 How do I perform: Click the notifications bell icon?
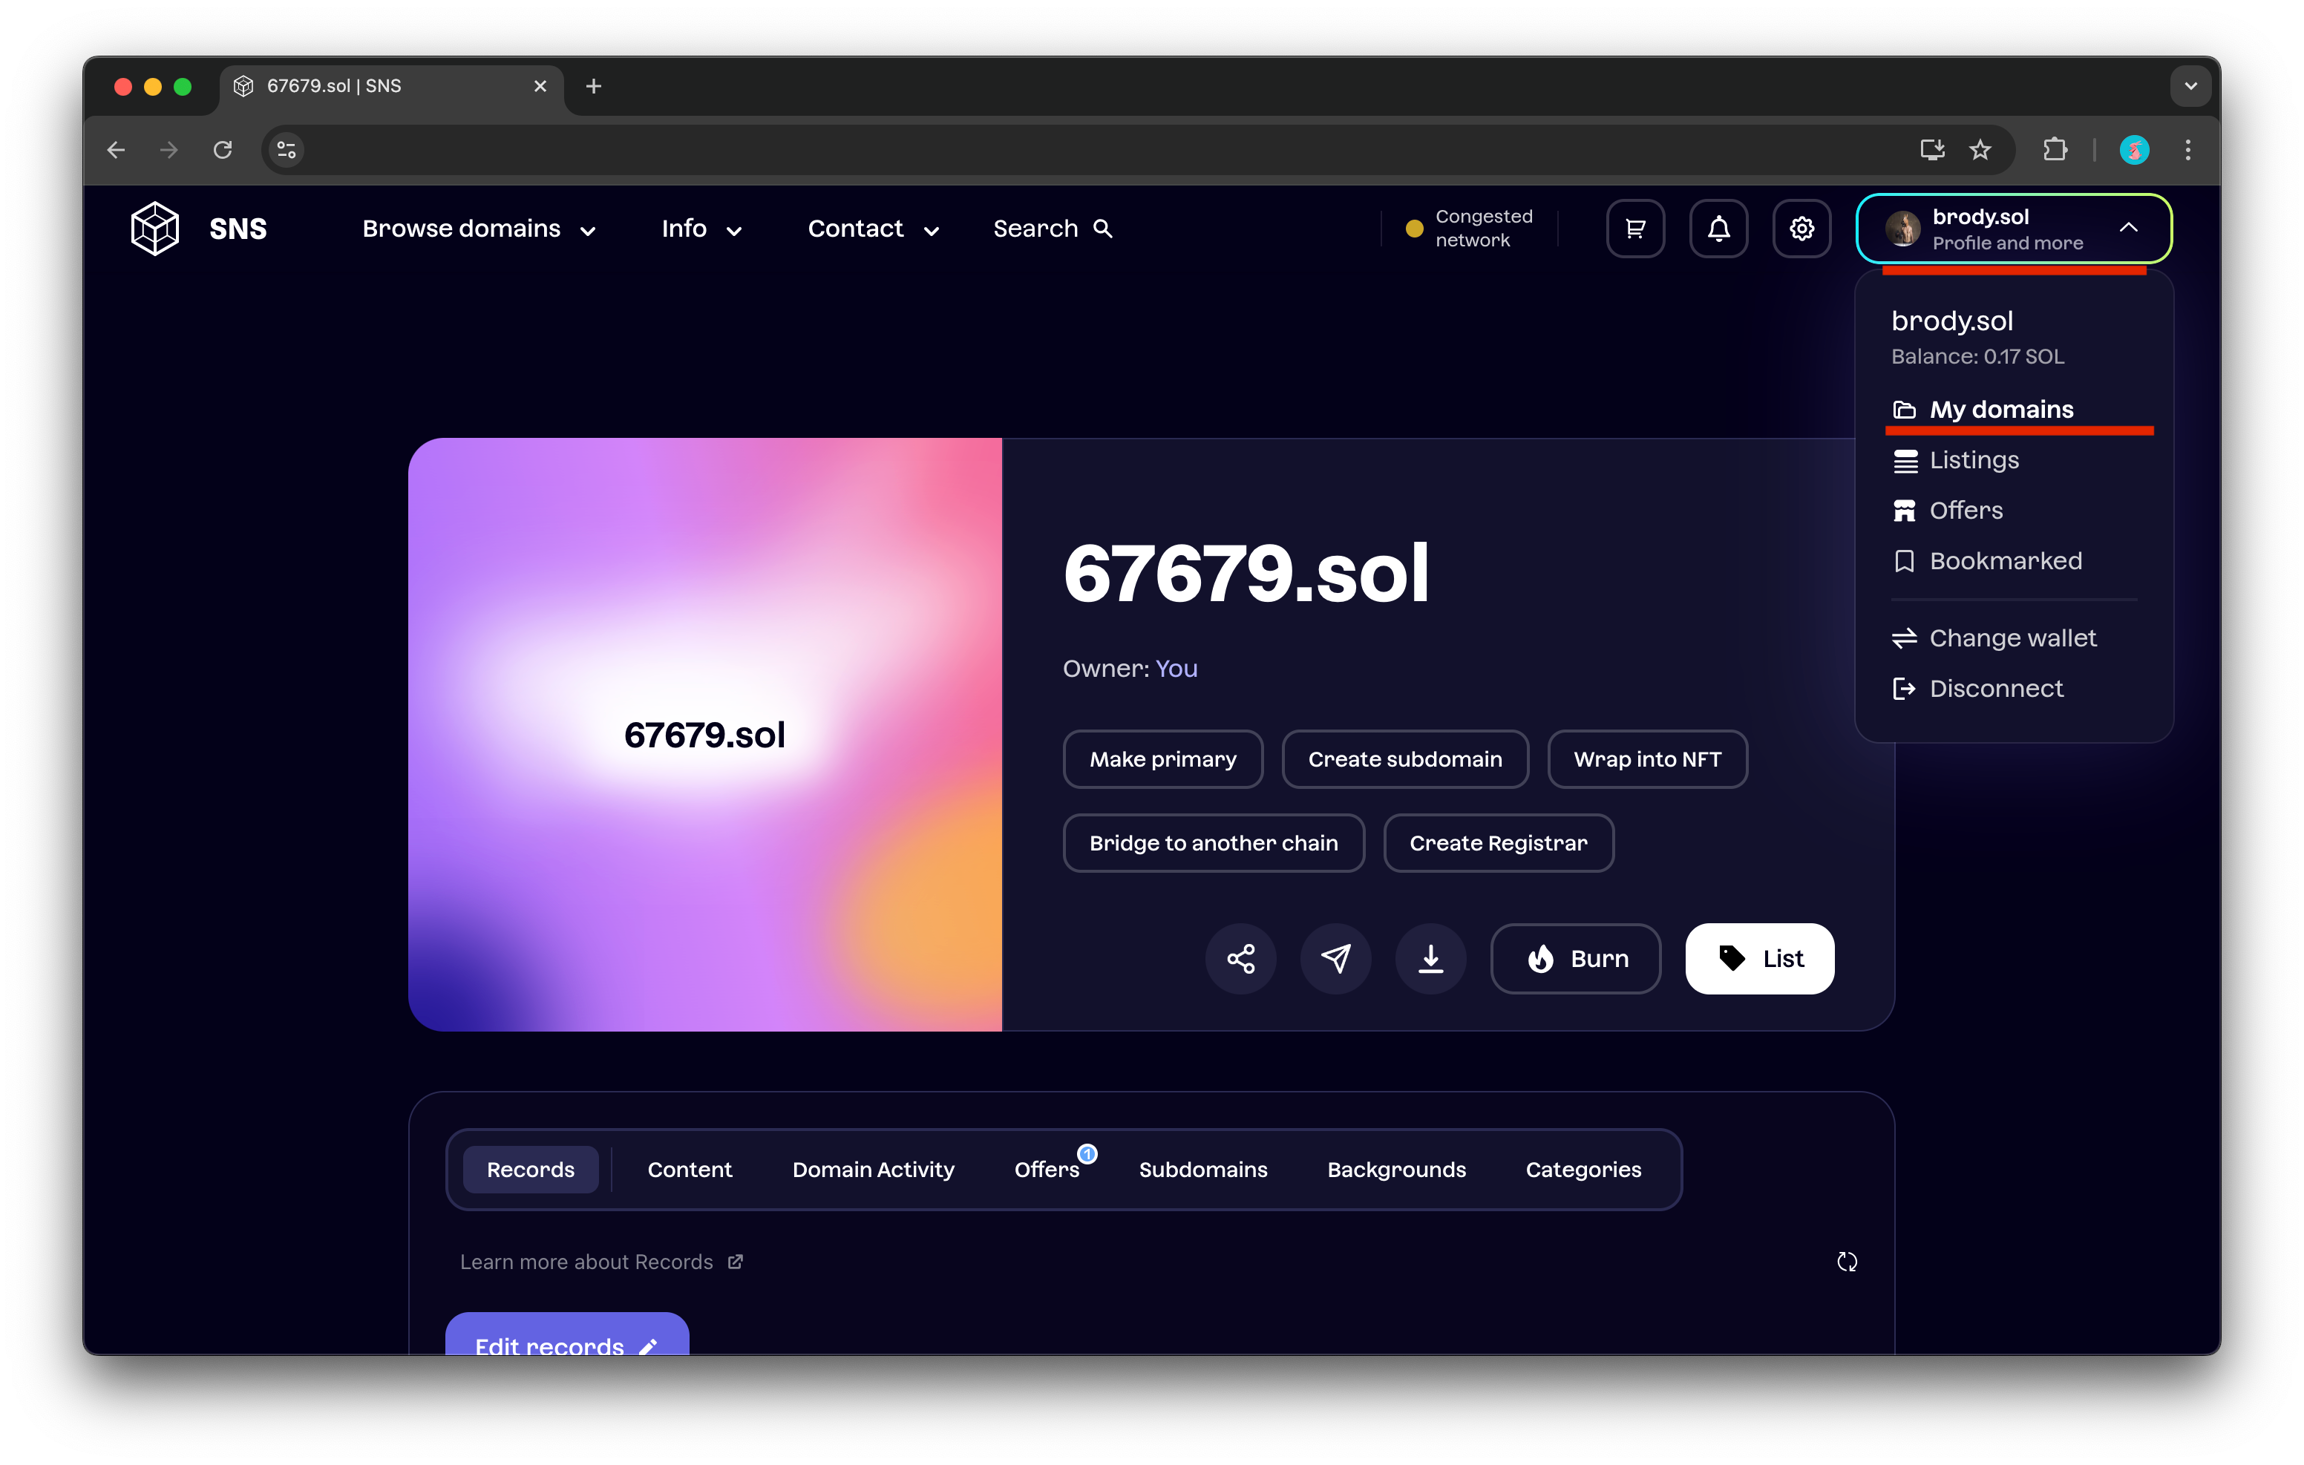coord(1718,229)
